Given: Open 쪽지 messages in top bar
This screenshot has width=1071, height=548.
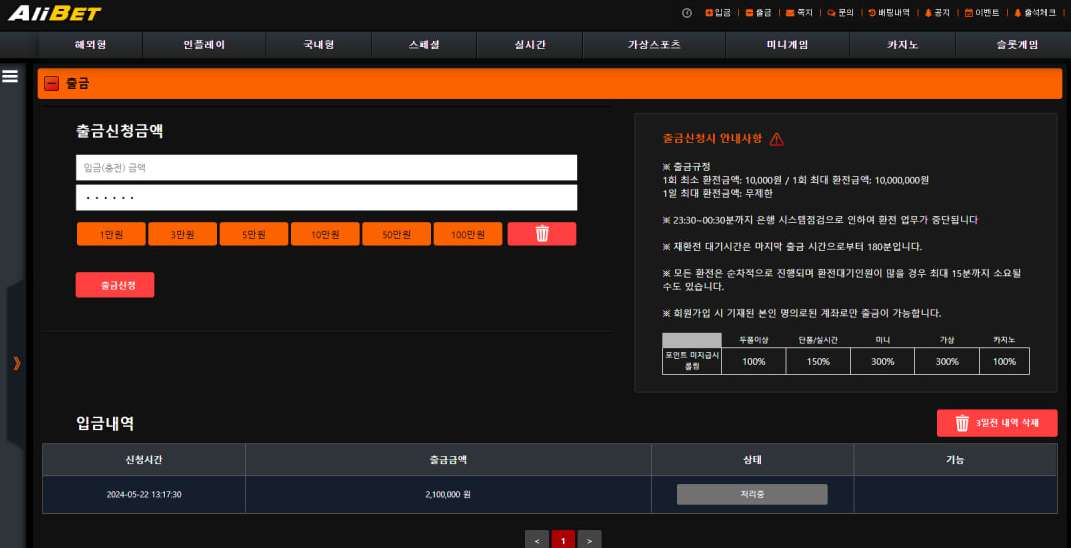Looking at the screenshot, I should click(x=799, y=13).
